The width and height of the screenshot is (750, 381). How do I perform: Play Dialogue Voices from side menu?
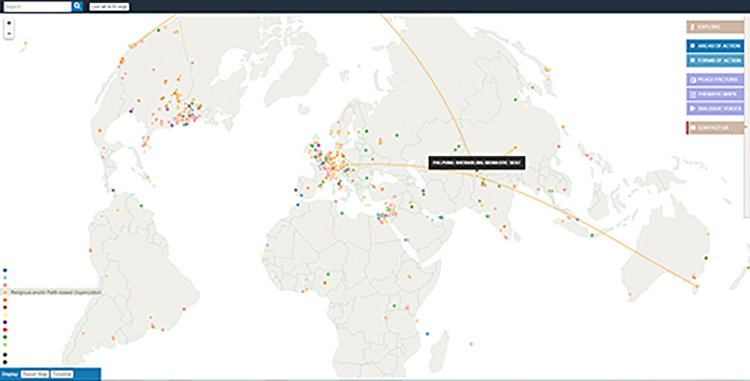(715, 109)
